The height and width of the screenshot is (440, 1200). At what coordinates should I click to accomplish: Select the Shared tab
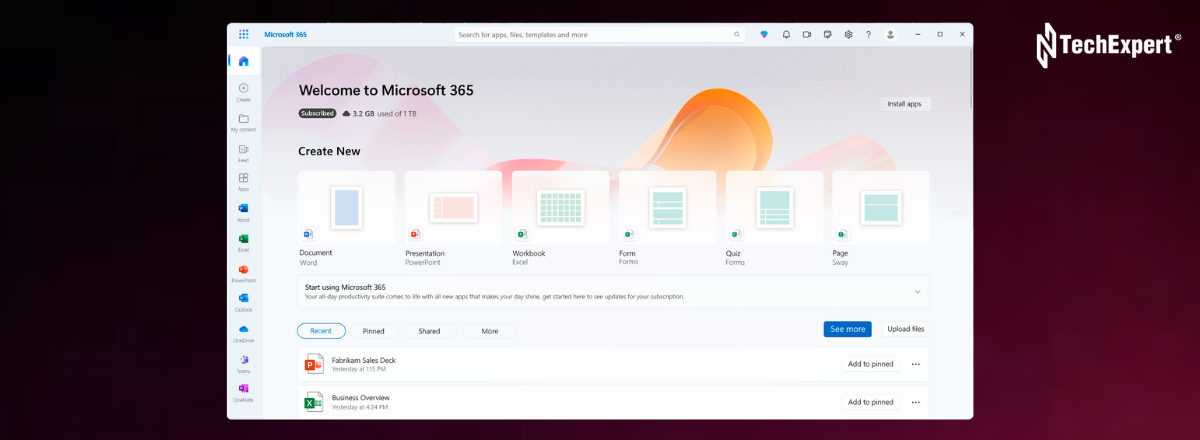(429, 331)
